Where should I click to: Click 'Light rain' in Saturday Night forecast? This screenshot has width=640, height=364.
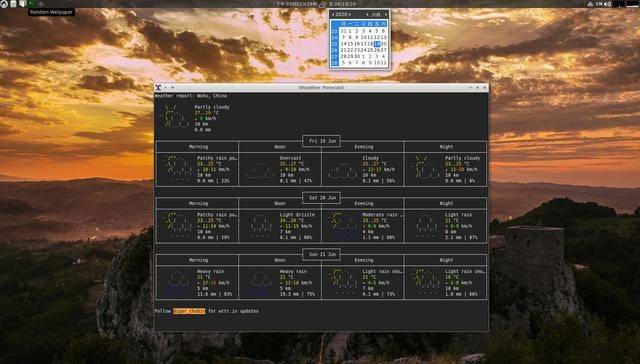click(x=458, y=215)
